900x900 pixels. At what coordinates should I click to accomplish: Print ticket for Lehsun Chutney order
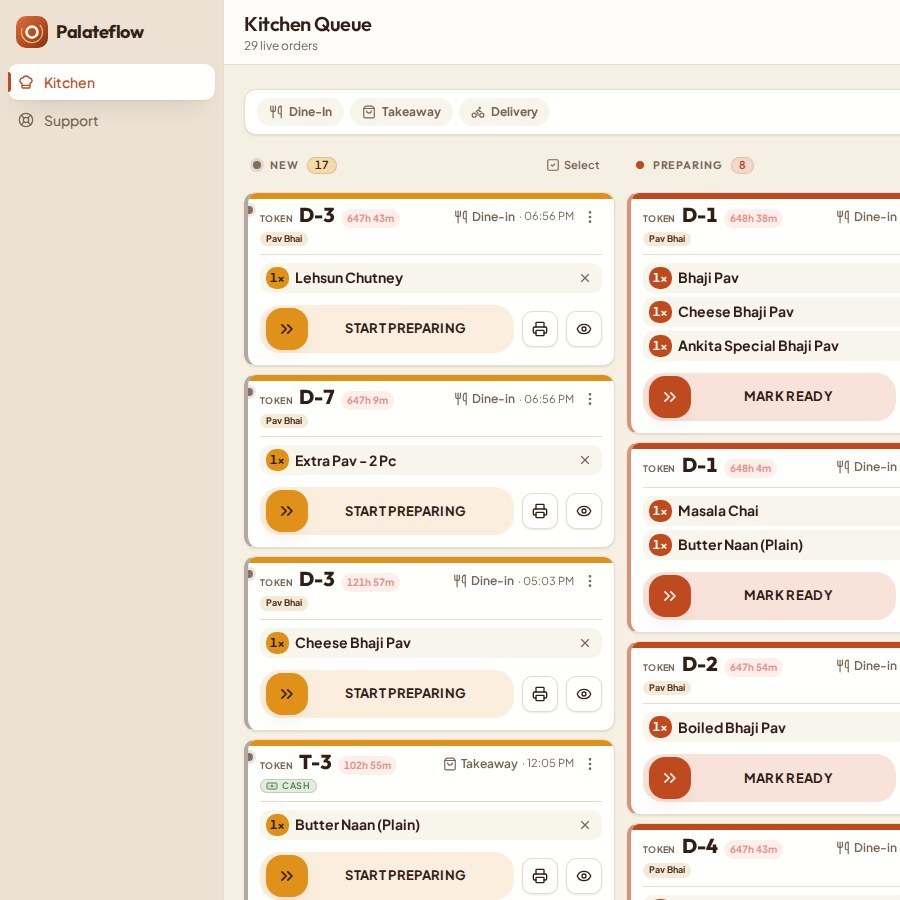coord(540,329)
